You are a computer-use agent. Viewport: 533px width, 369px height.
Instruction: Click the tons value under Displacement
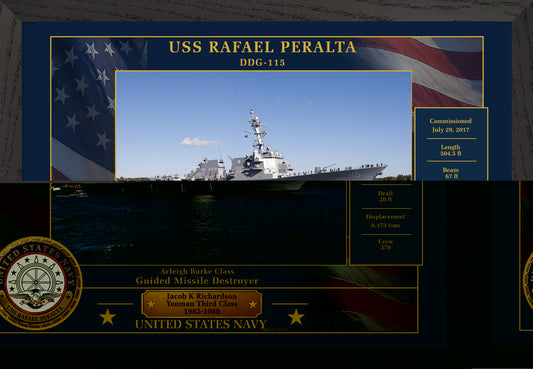coord(385,225)
